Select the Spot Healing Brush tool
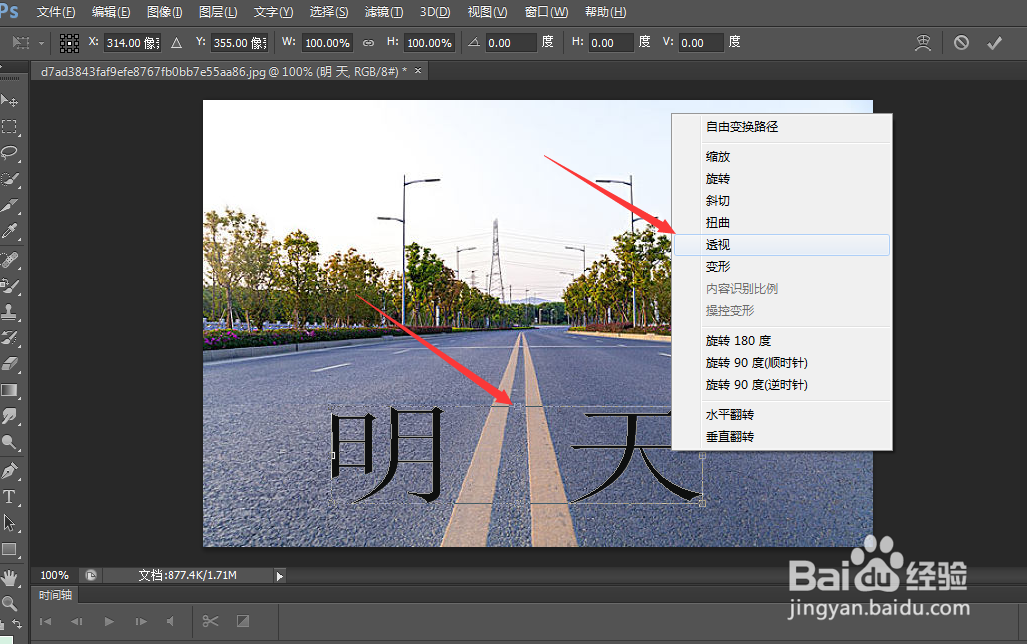Viewport: 1027px width, 644px height. point(11,260)
